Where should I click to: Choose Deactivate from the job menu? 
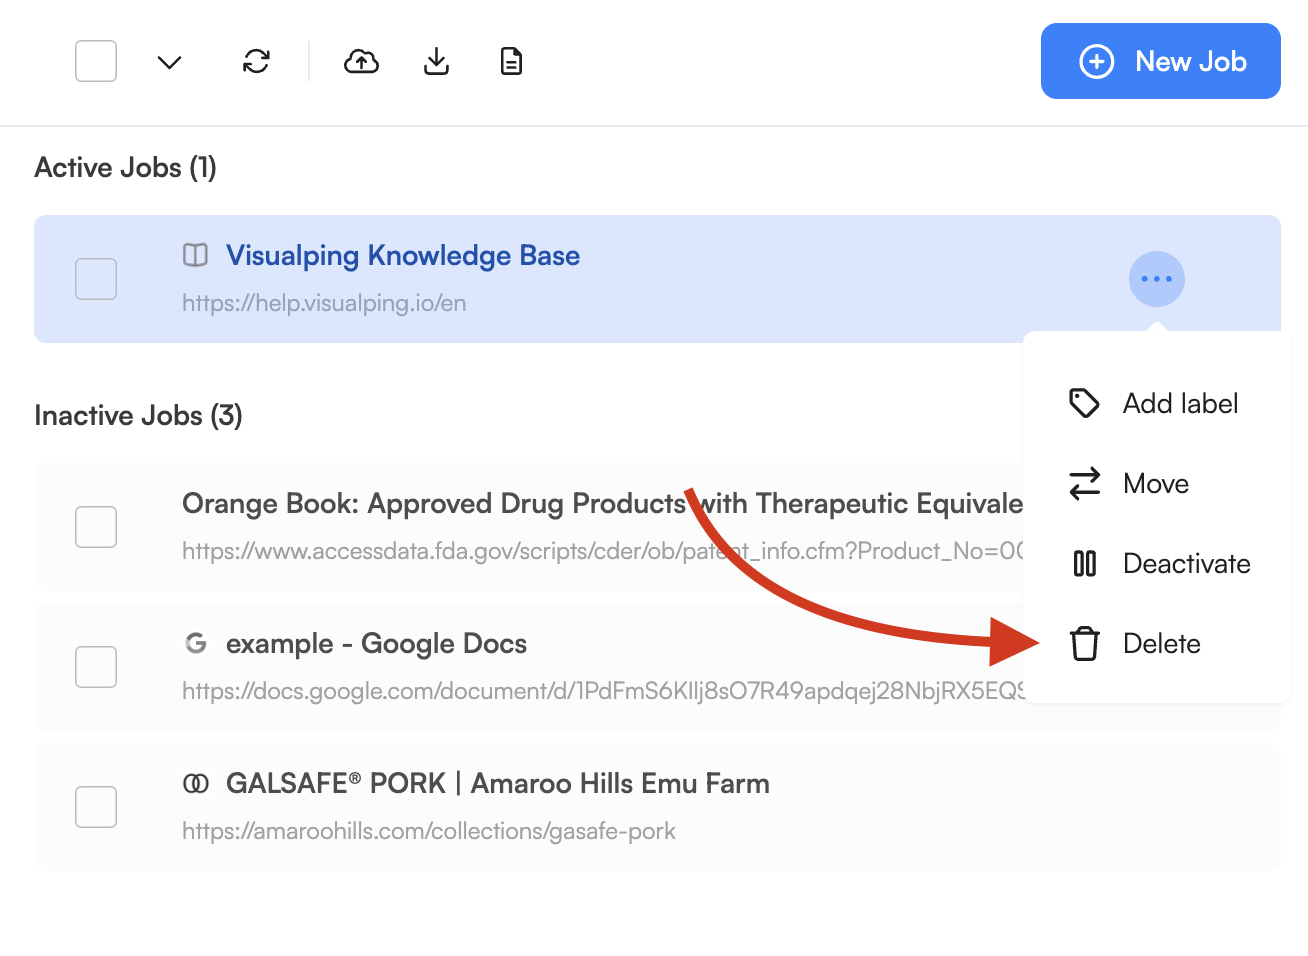[x=1186, y=564]
